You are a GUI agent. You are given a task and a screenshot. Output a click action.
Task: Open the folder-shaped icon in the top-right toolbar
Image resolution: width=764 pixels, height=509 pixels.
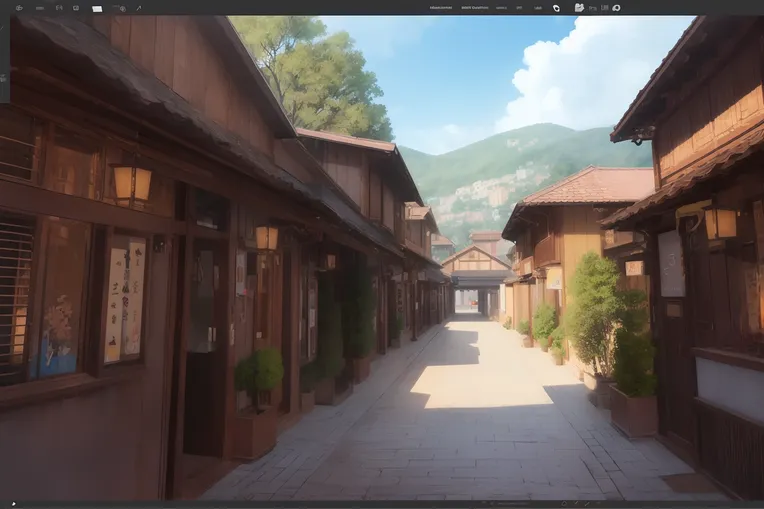click(x=579, y=7)
